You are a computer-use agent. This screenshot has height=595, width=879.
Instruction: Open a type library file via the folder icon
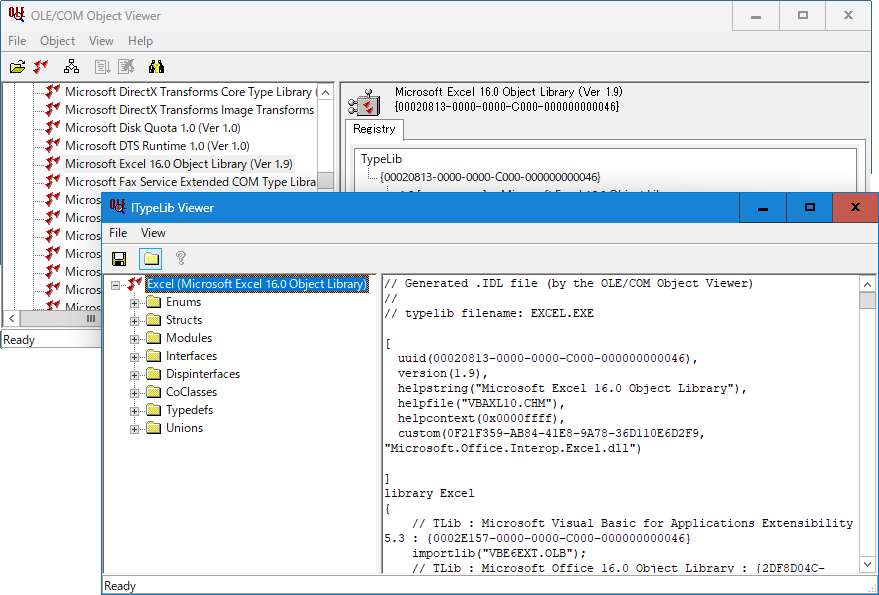(x=18, y=66)
